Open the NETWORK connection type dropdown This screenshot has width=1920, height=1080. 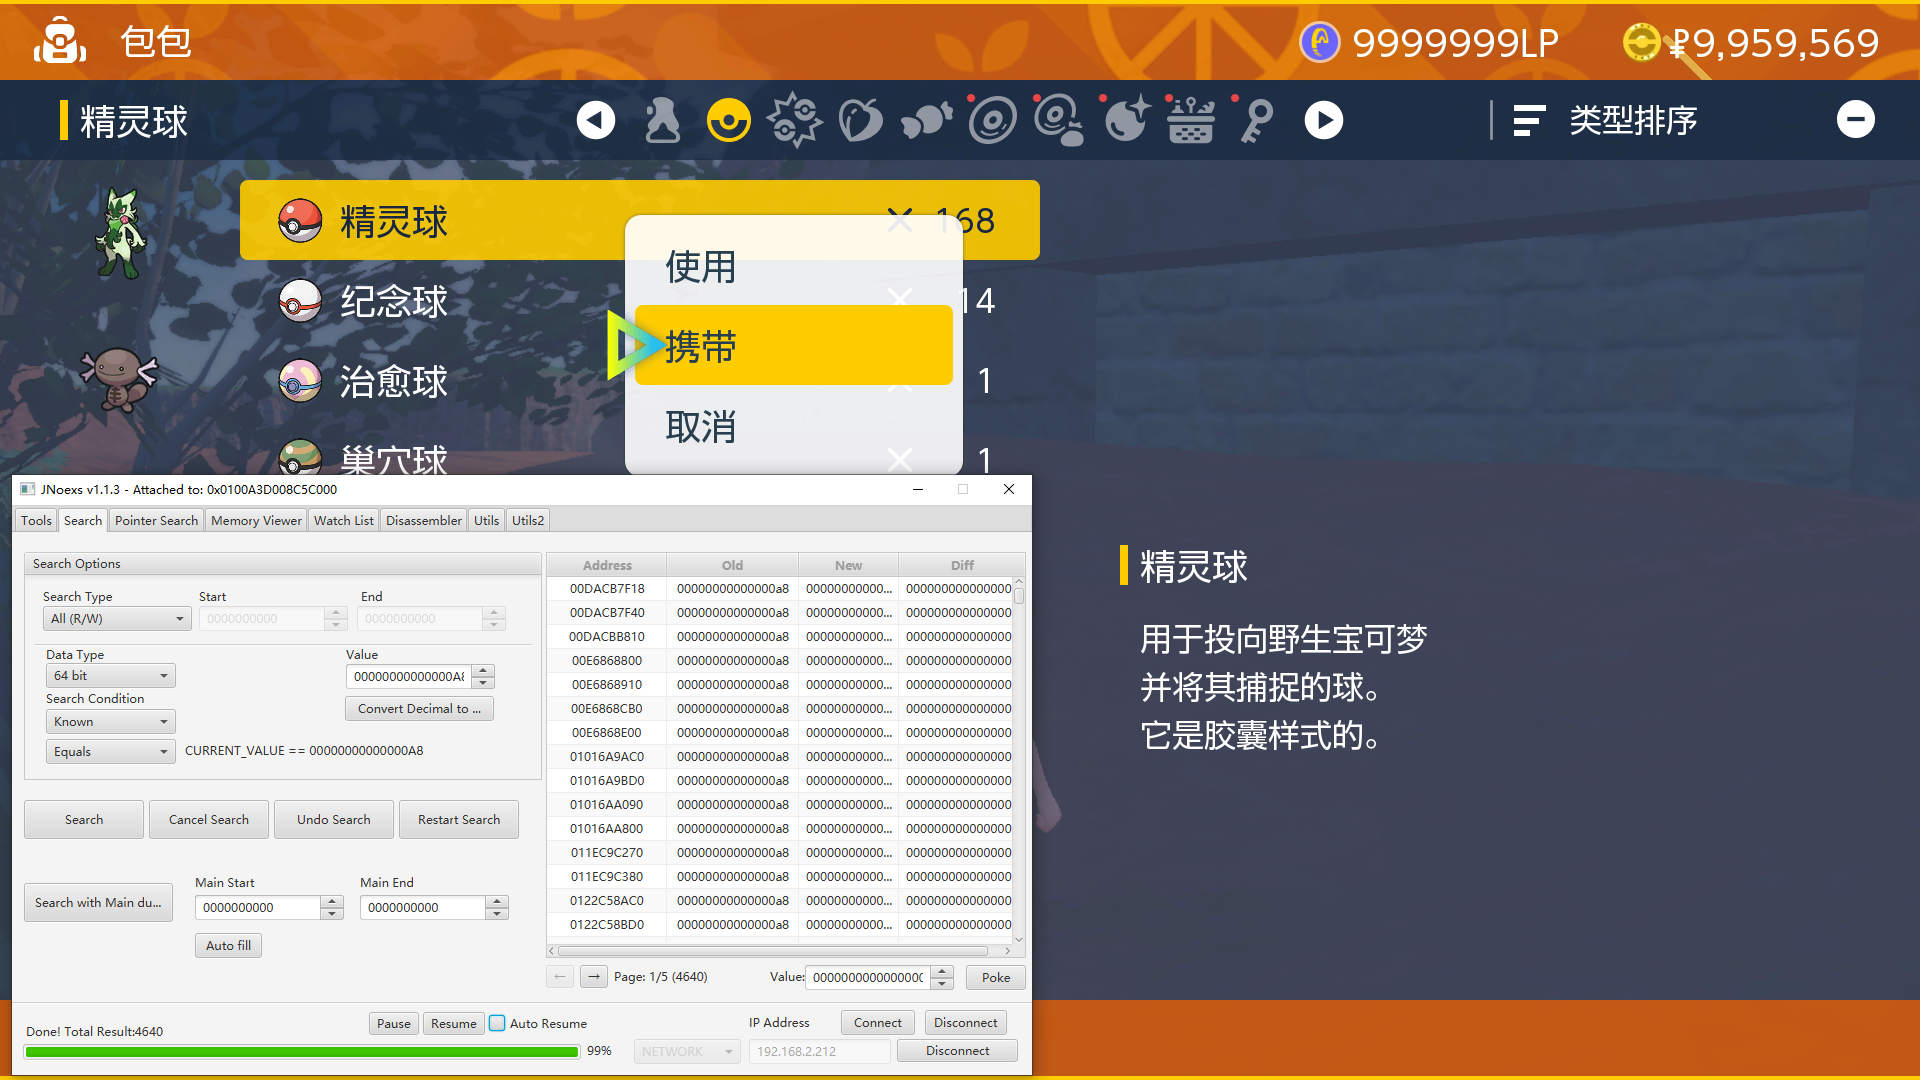pos(688,1052)
